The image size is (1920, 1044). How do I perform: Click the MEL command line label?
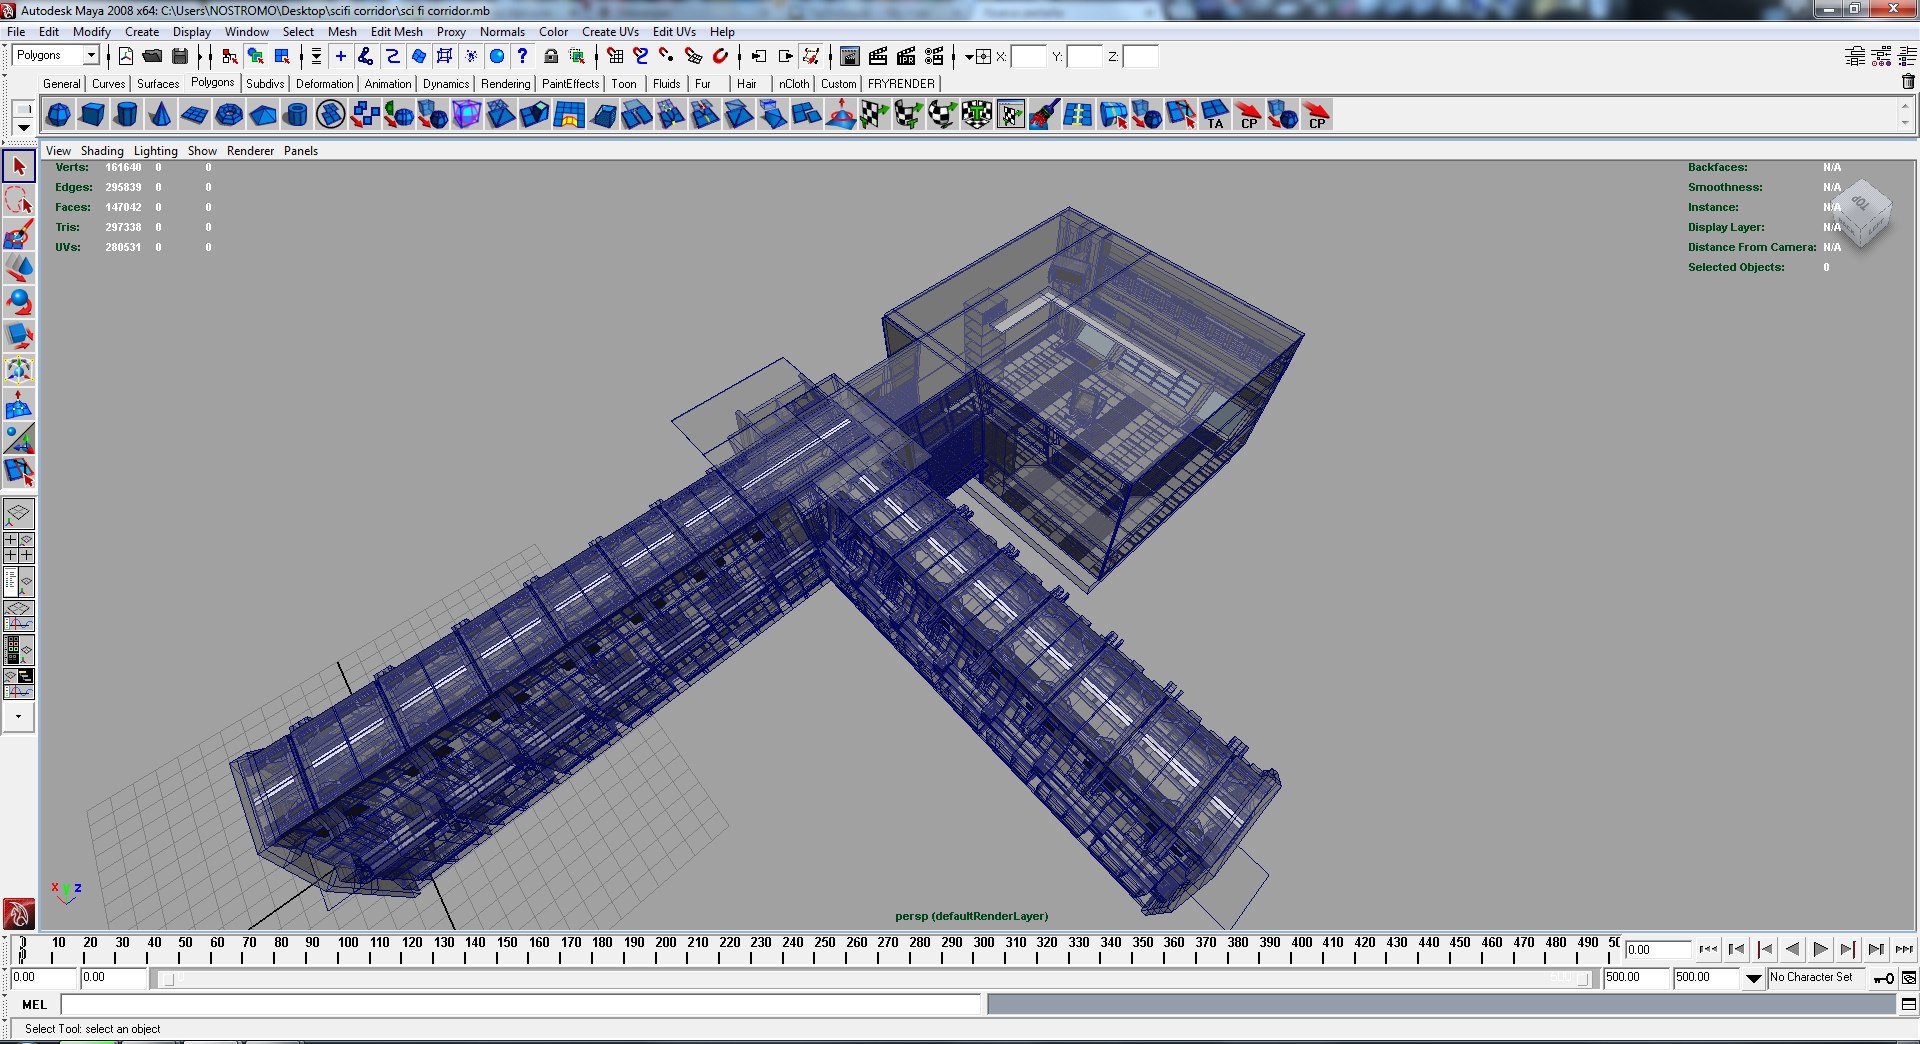coord(35,1005)
